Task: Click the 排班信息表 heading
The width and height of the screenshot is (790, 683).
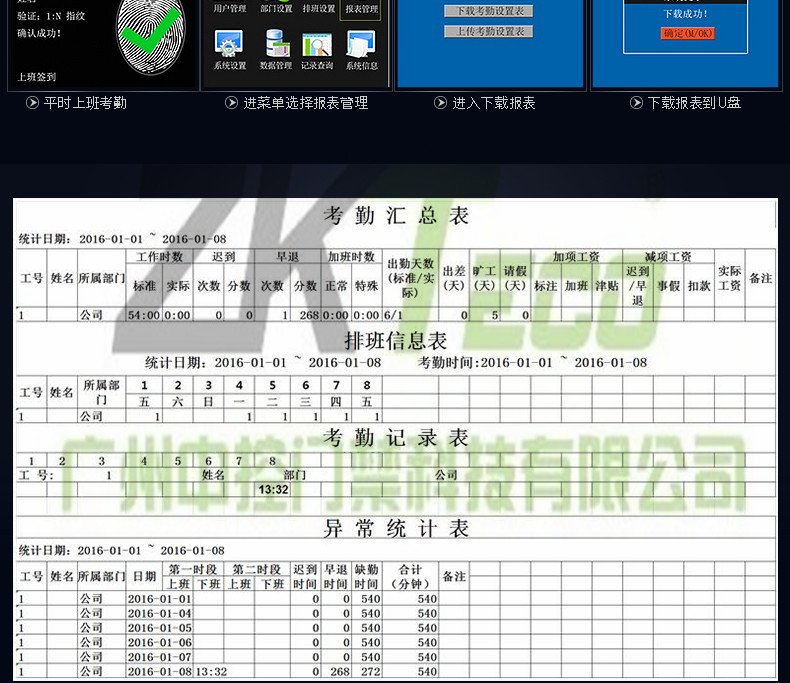Action: pos(397,341)
